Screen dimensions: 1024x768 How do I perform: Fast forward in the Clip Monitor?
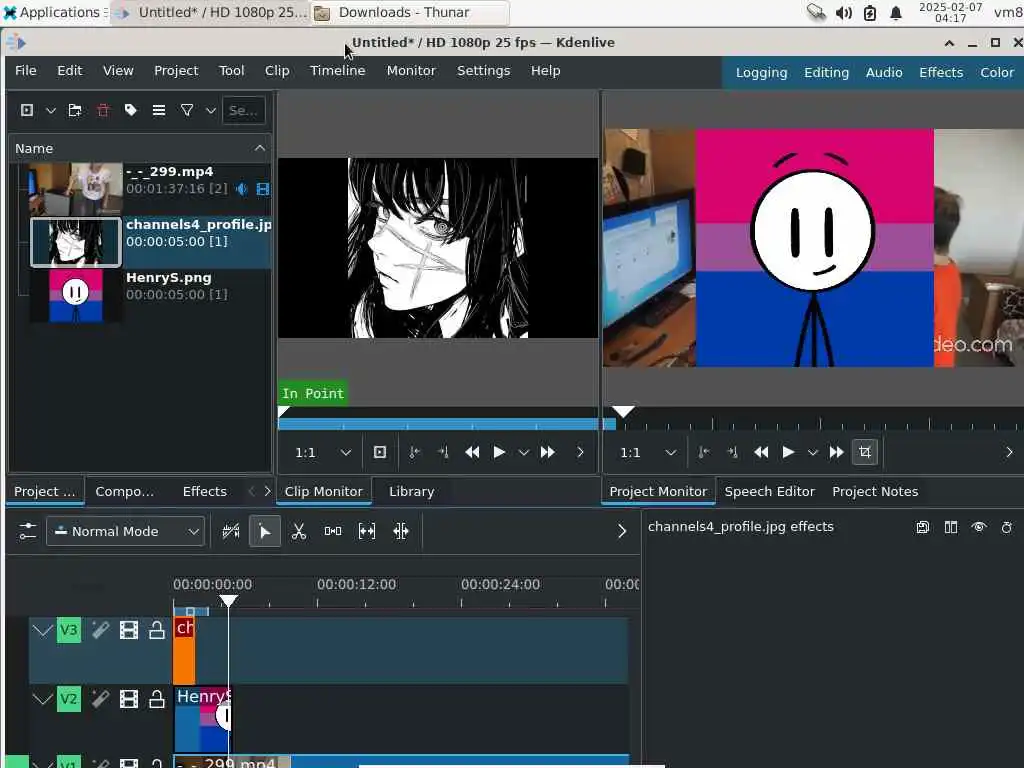(x=547, y=452)
